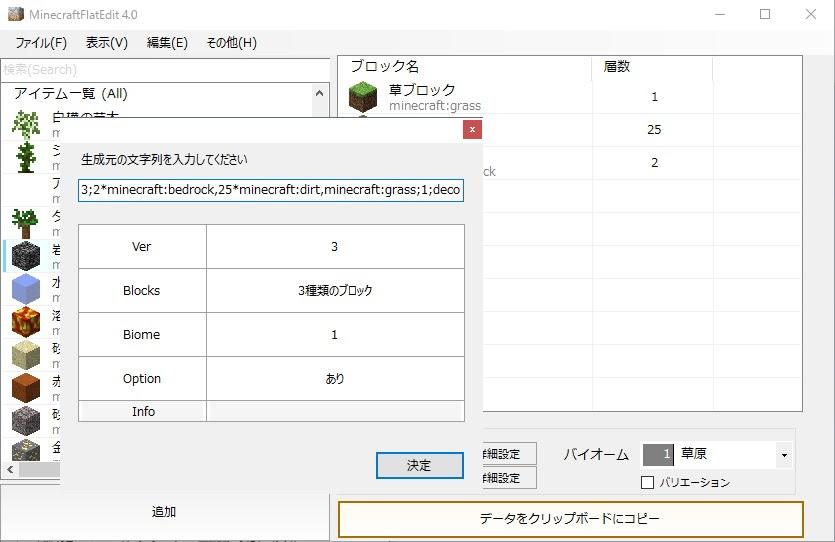
Task: Close the generator string dialog
Action: point(472,129)
